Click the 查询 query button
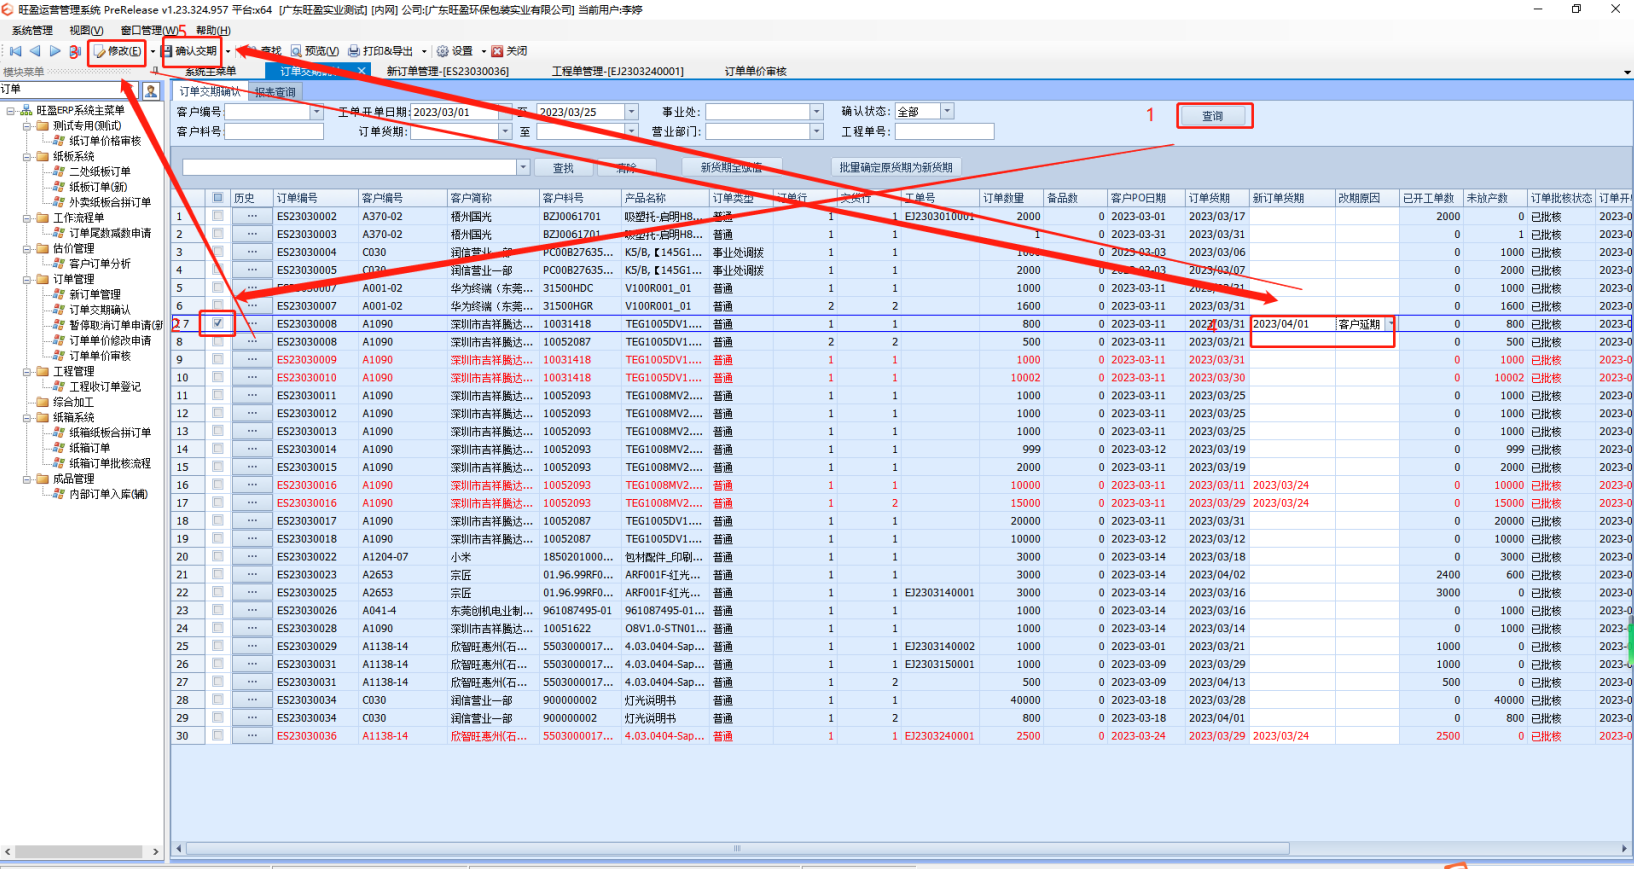Image resolution: width=1634 pixels, height=869 pixels. coord(1213,116)
